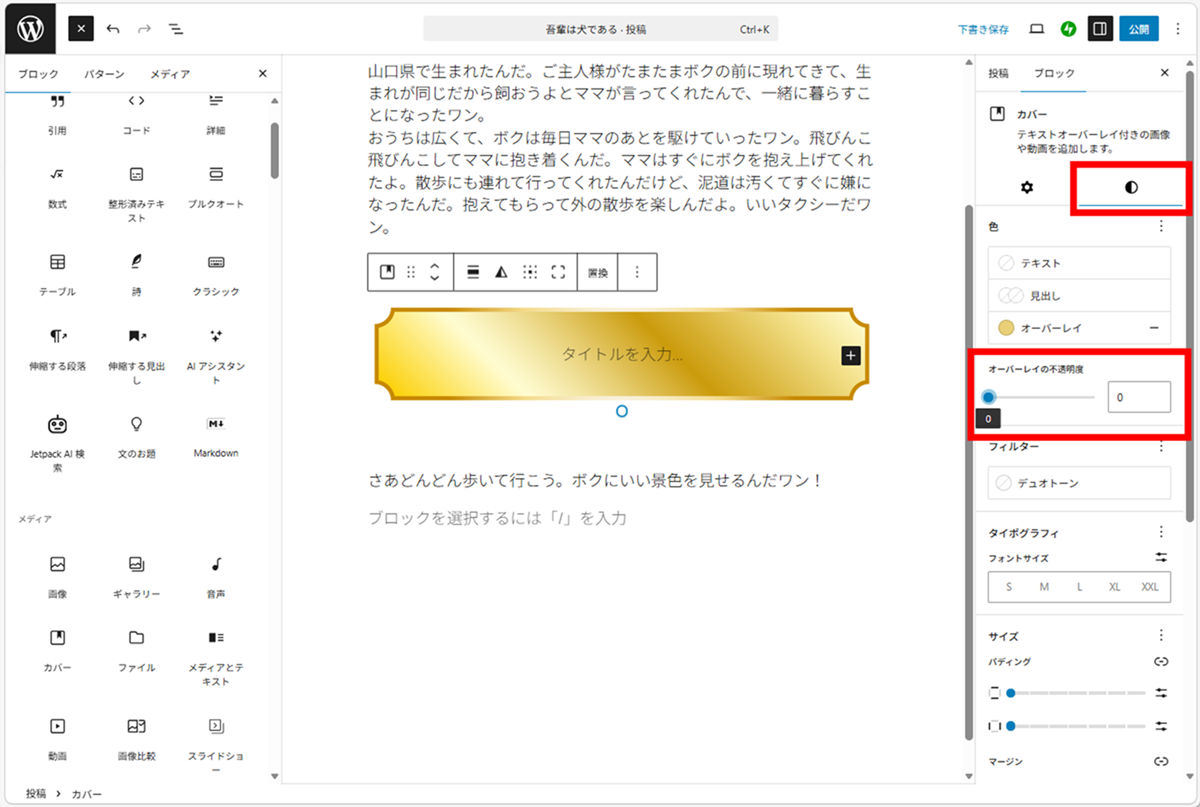Switch to the パターン tab

coord(104,74)
